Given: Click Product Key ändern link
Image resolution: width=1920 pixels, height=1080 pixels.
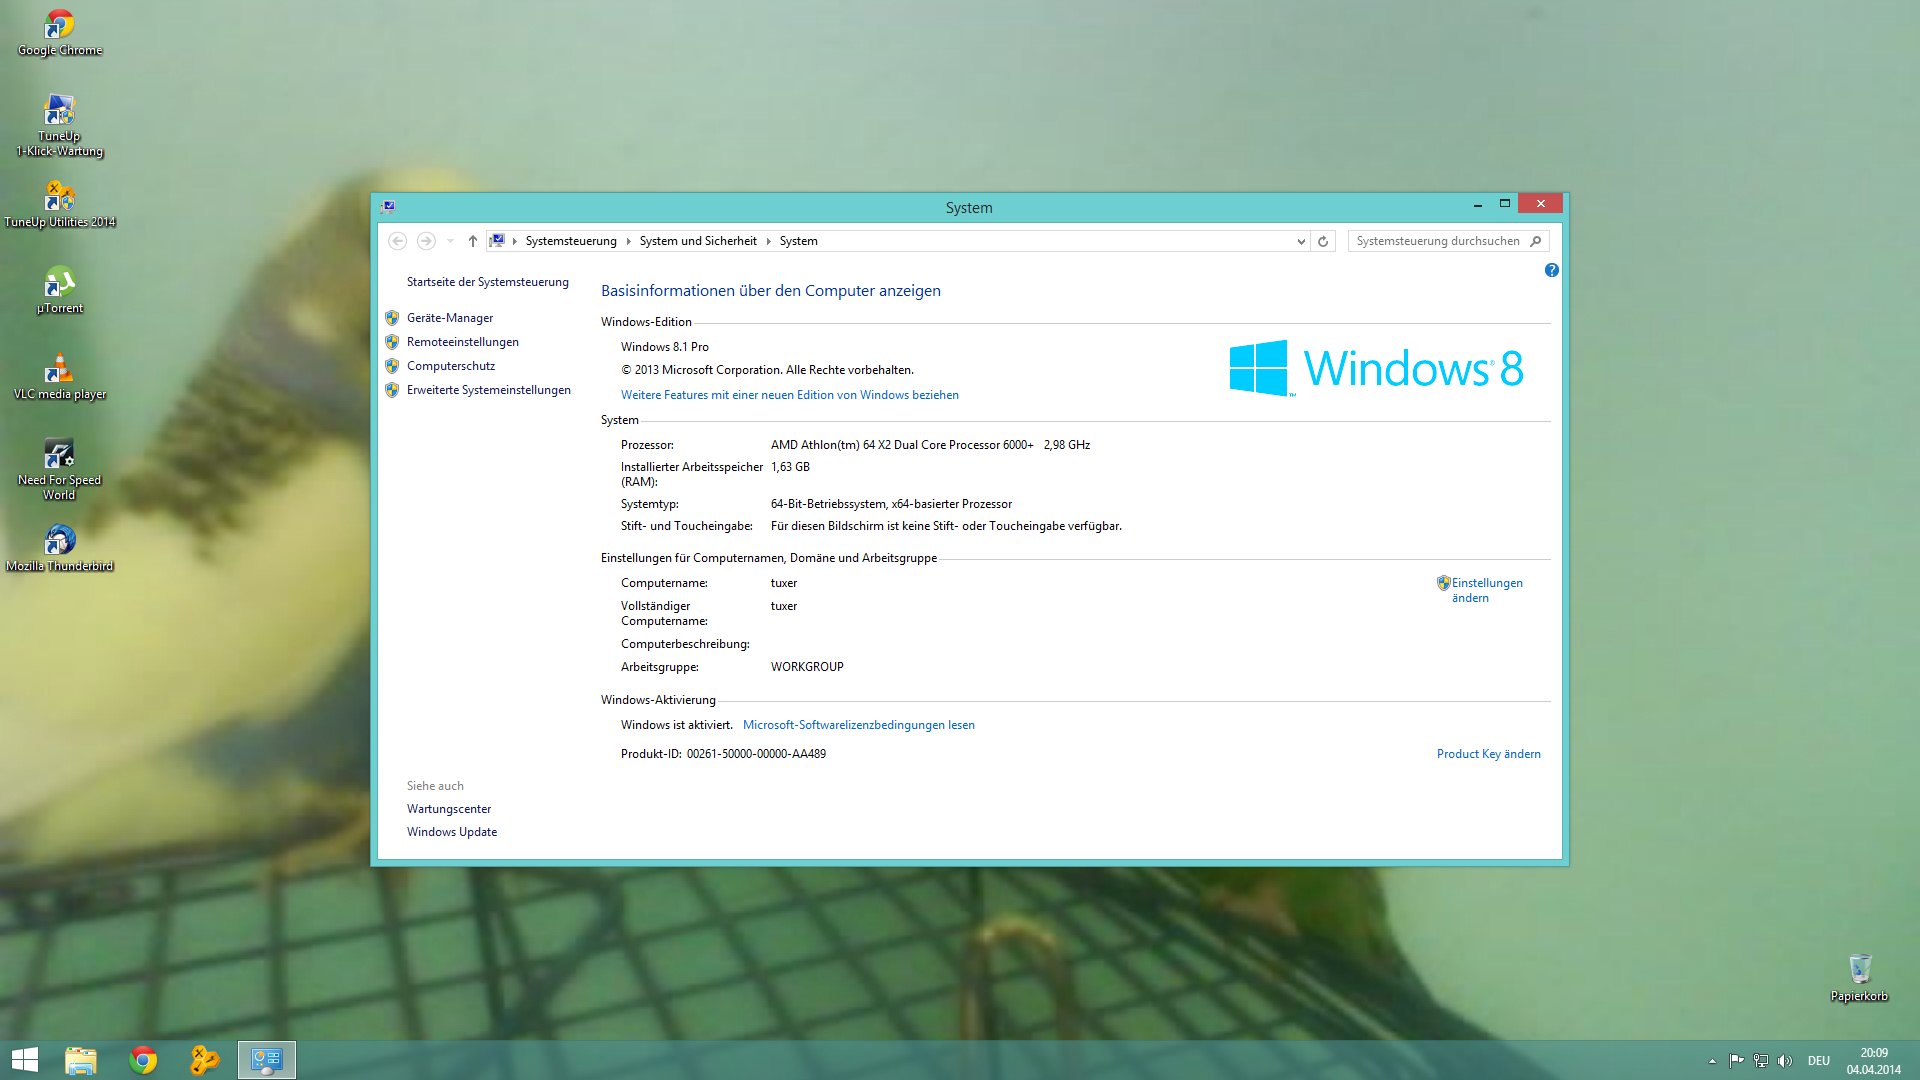Looking at the screenshot, I should click(1488, 754).
